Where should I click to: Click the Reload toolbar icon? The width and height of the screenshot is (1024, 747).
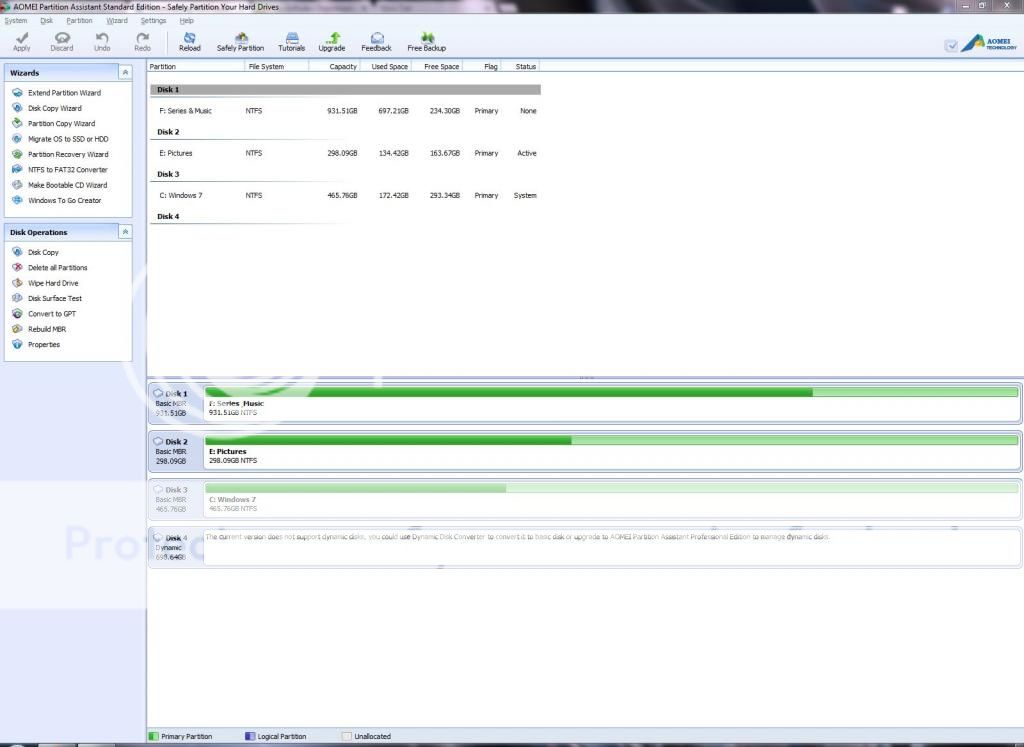click(189, 42)
